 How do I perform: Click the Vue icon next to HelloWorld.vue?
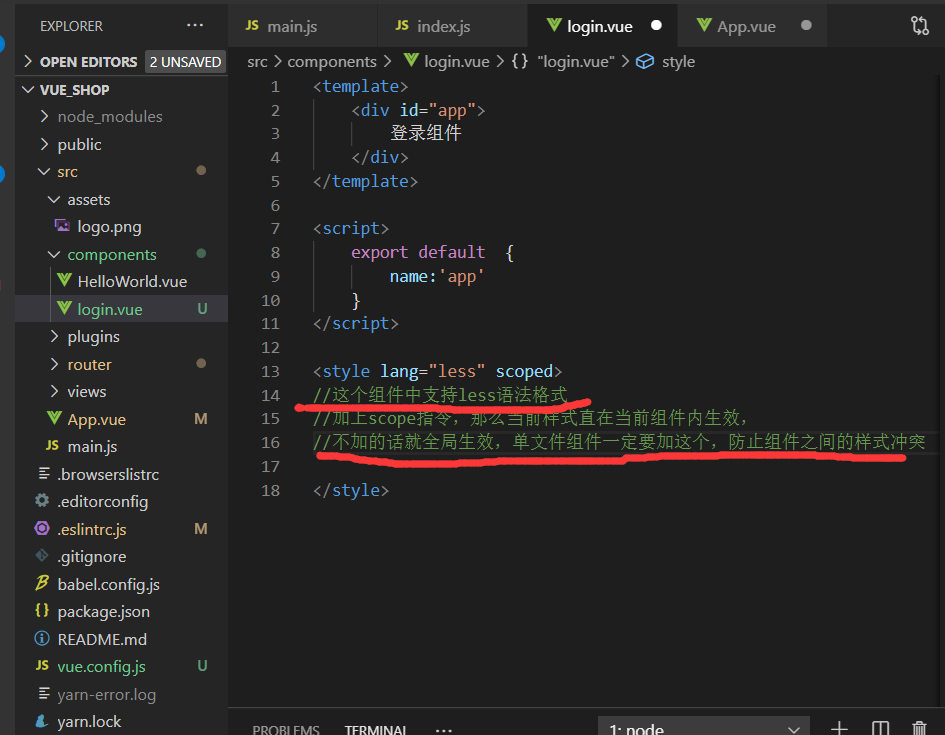point(64,280)
